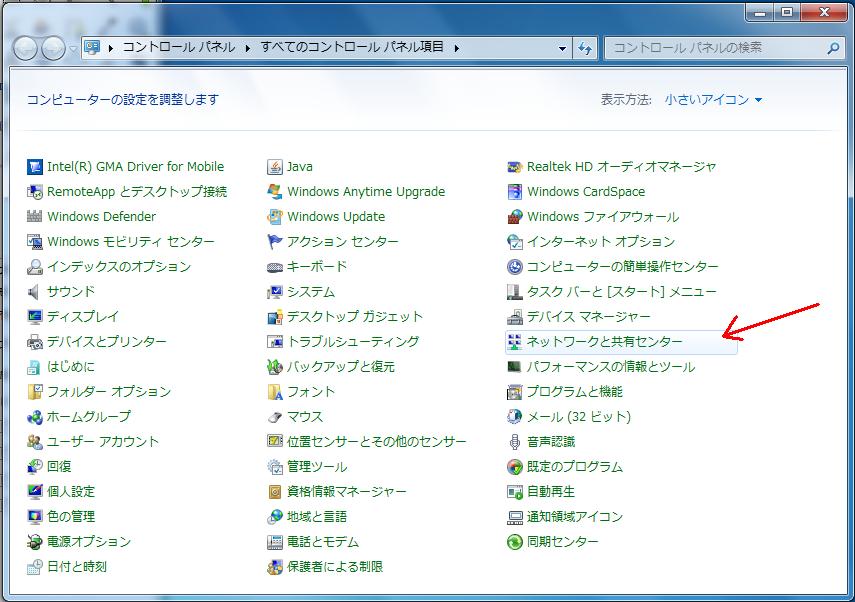Screen dimensions: 855x602
Task: Open the Windows Anytime Upgrade link
Action: pos(366,192)
